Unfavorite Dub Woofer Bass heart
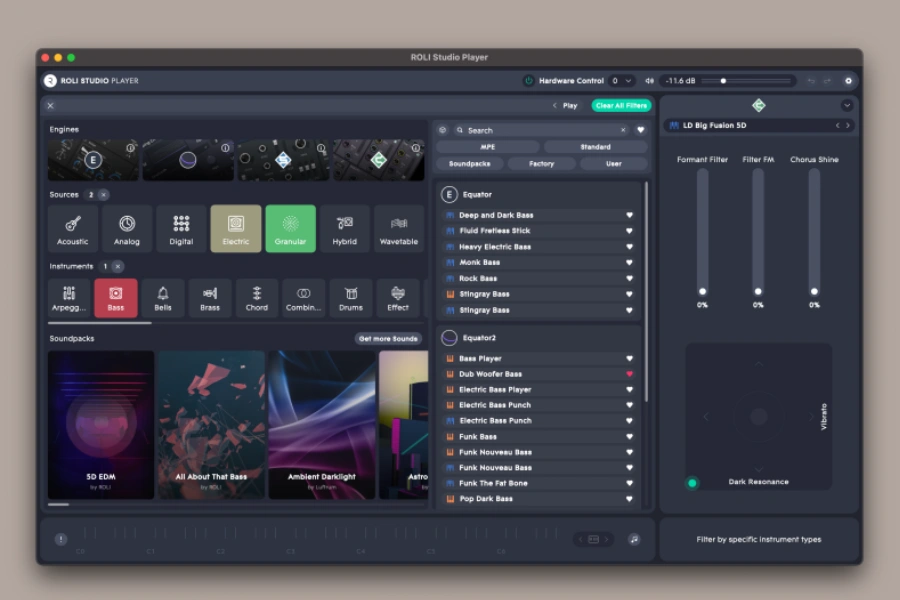The width and height of the screenshot is (900, 600). click(630, 374)
